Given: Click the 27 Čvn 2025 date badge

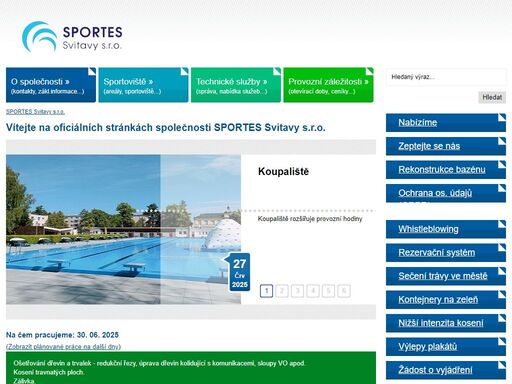Looking at the screenshot, I should pyautogui.click(x=239, y=273).
